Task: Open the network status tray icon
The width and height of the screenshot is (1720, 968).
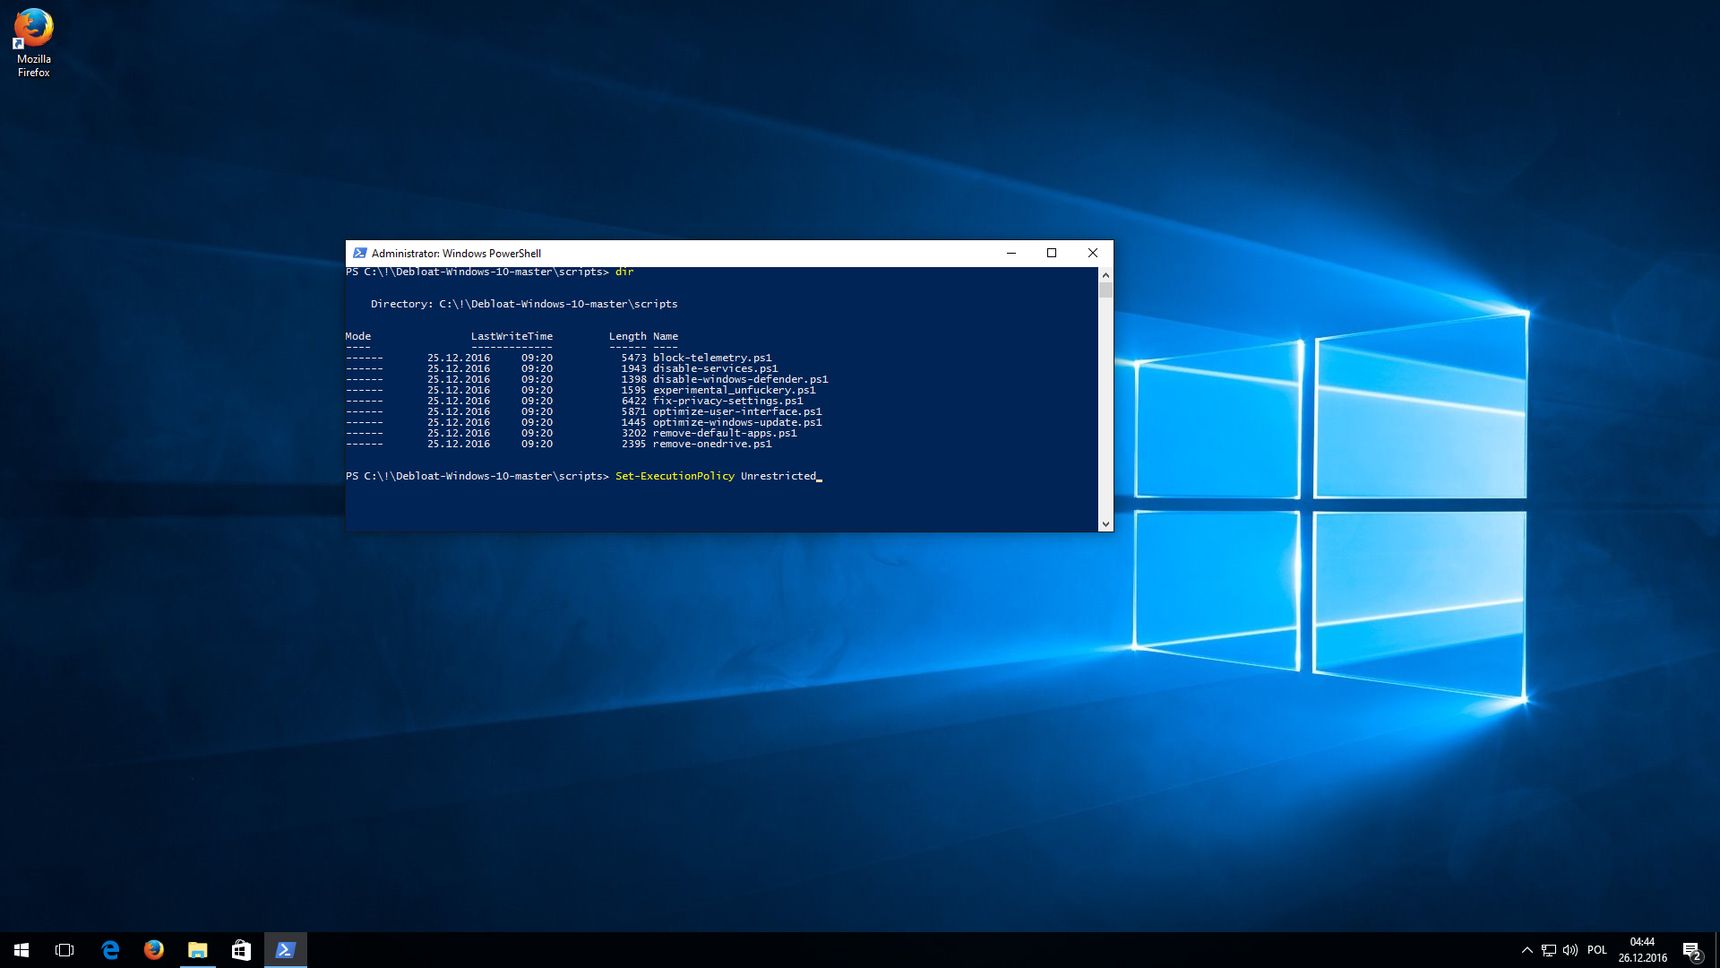Action: tap(1549, 950)
